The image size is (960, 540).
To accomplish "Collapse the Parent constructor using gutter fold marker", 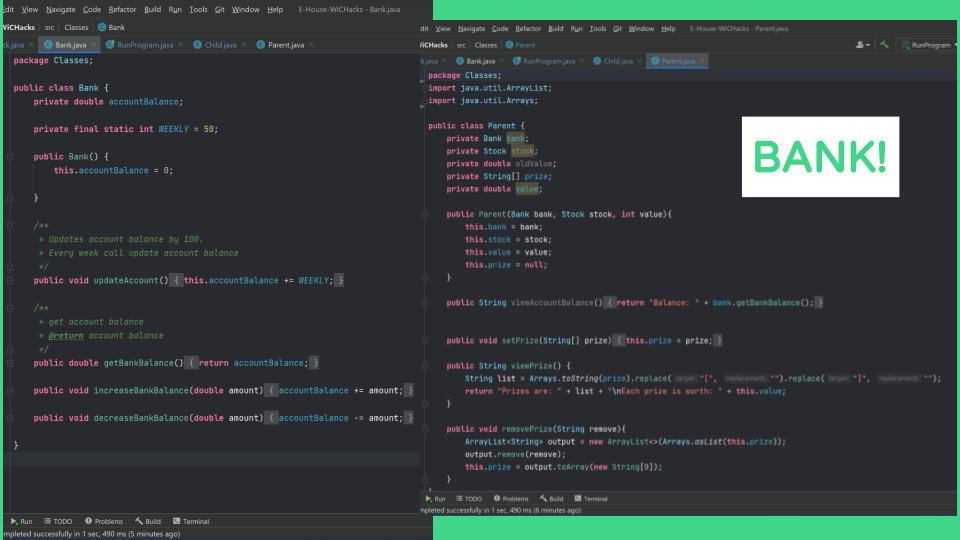I will (425, 214).
